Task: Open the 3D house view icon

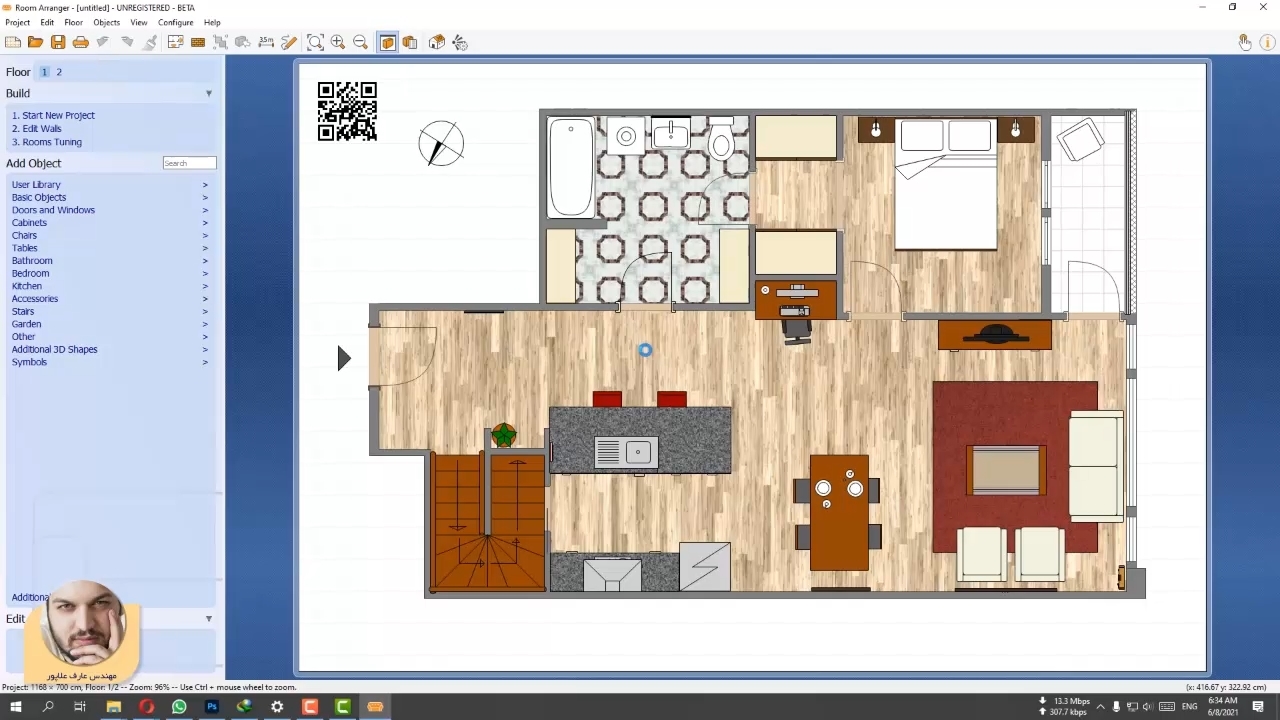Action: click(x=437, y=42)
